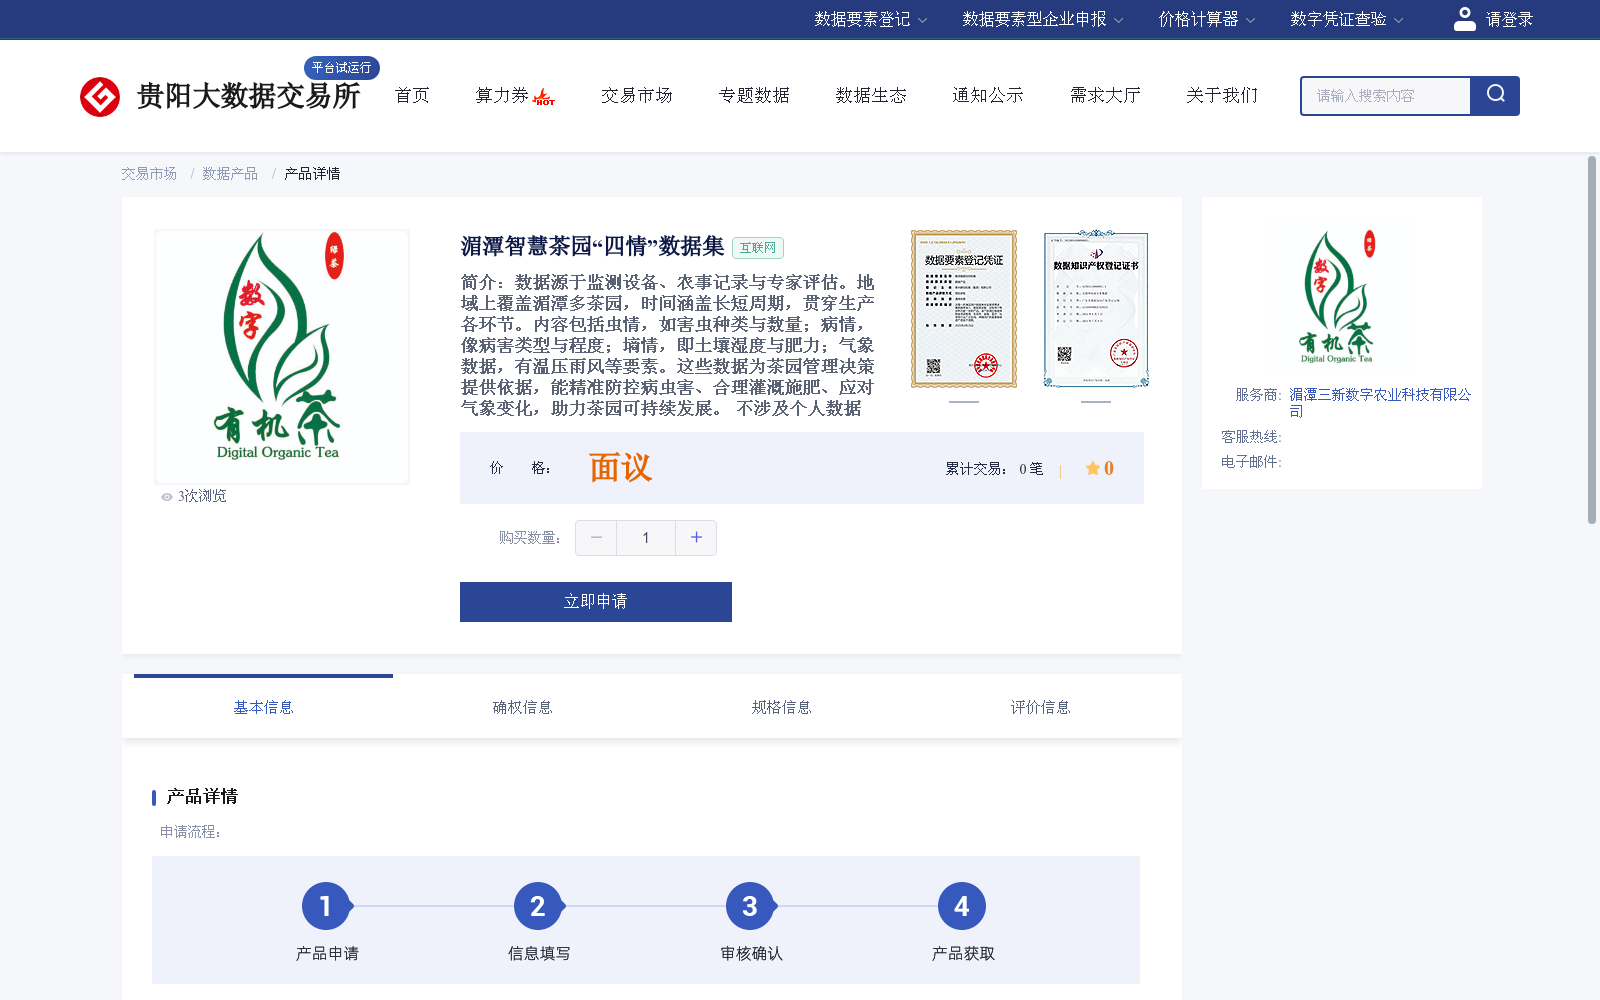Click the 3次浏览 view count text

pyautogui.click(x=202, y=496)
